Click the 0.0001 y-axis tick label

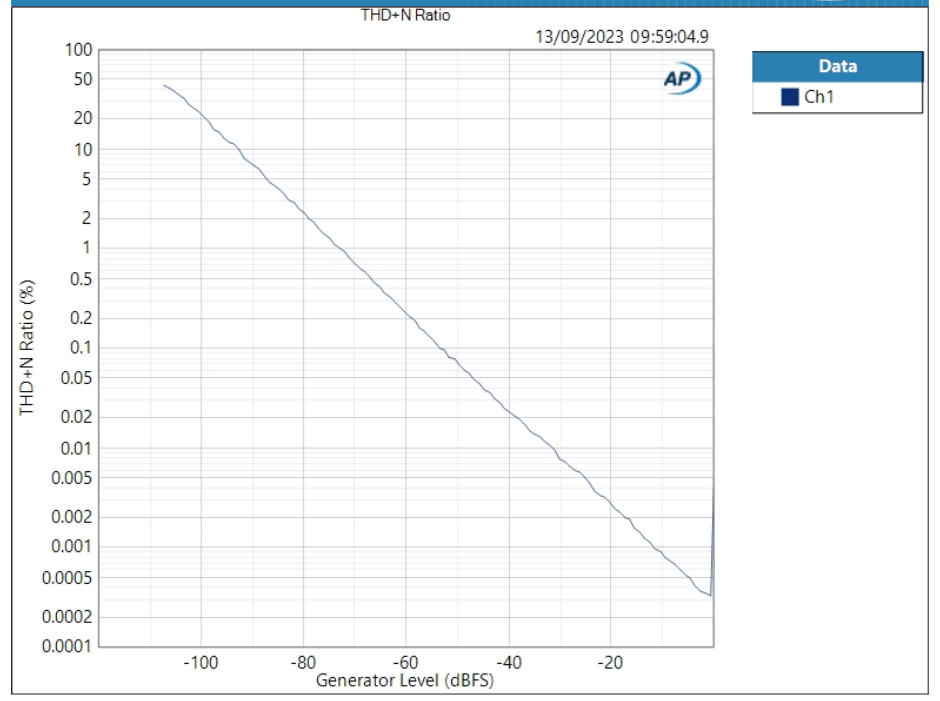(67, 646)
